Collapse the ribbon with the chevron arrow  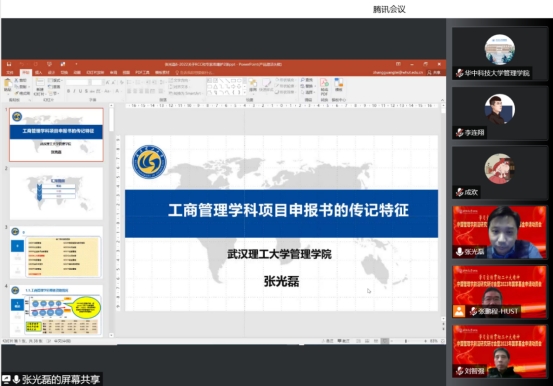point(442,100)
